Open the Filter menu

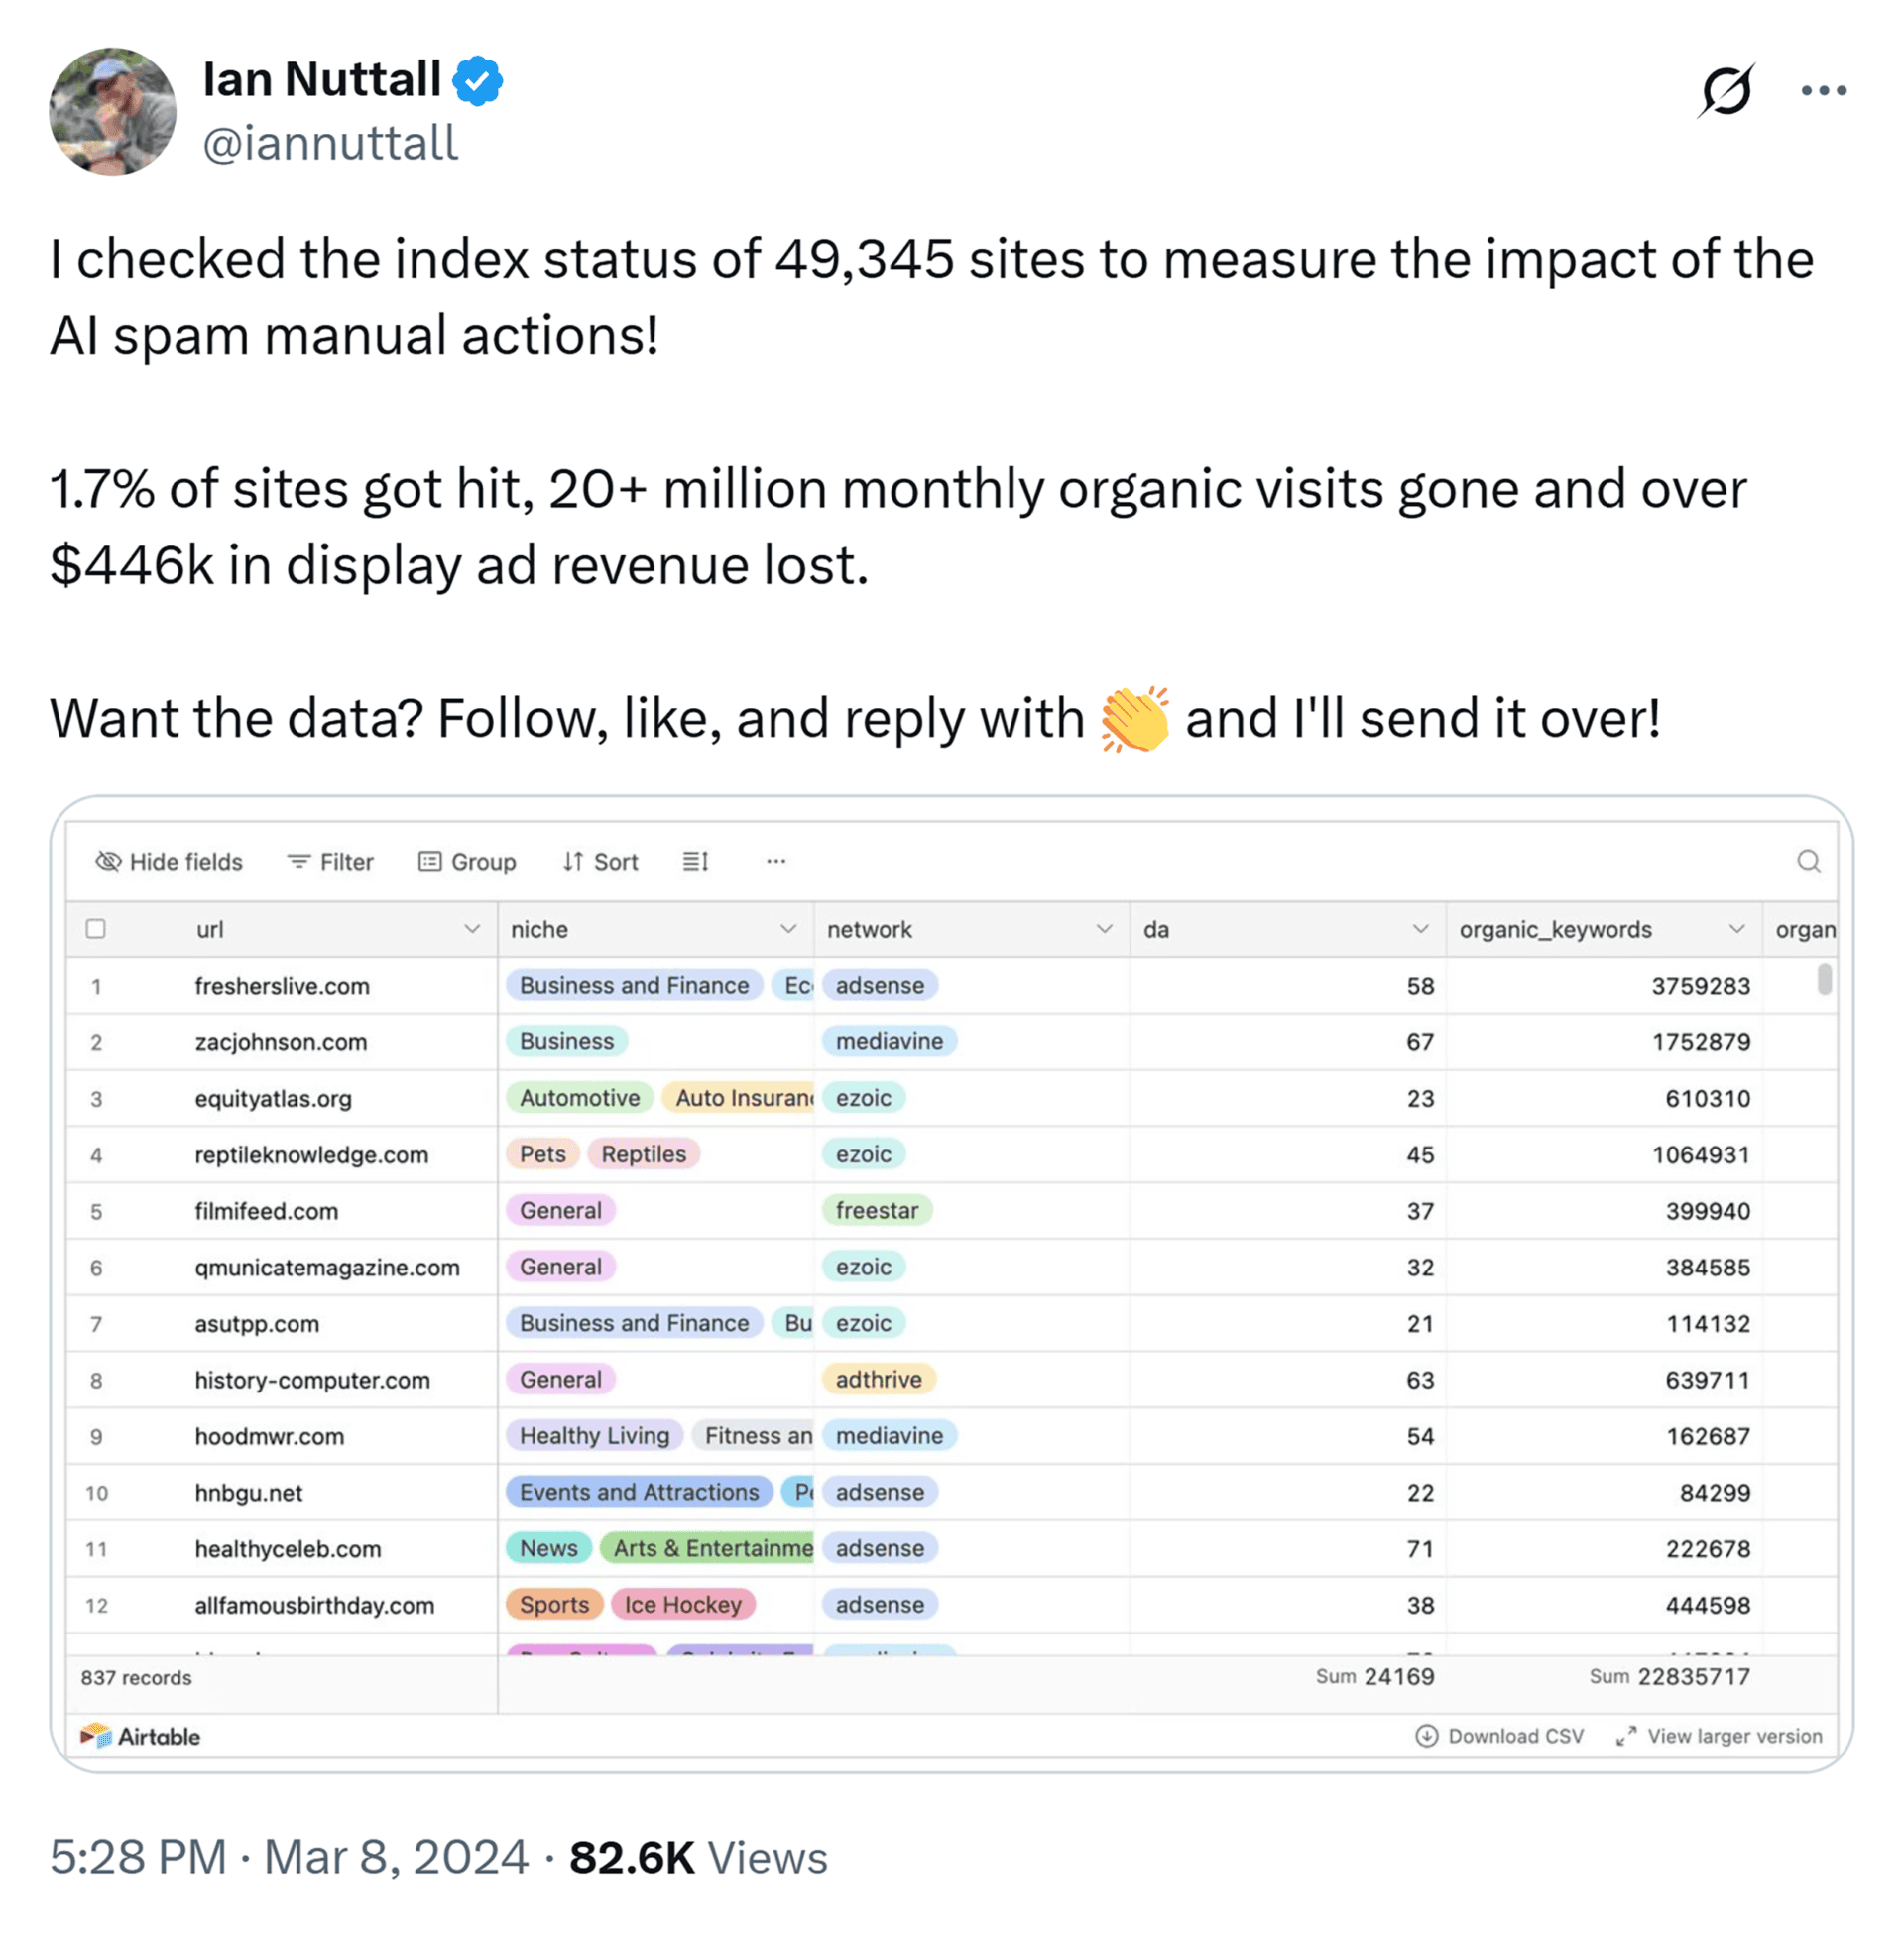(x=330, y=861)
